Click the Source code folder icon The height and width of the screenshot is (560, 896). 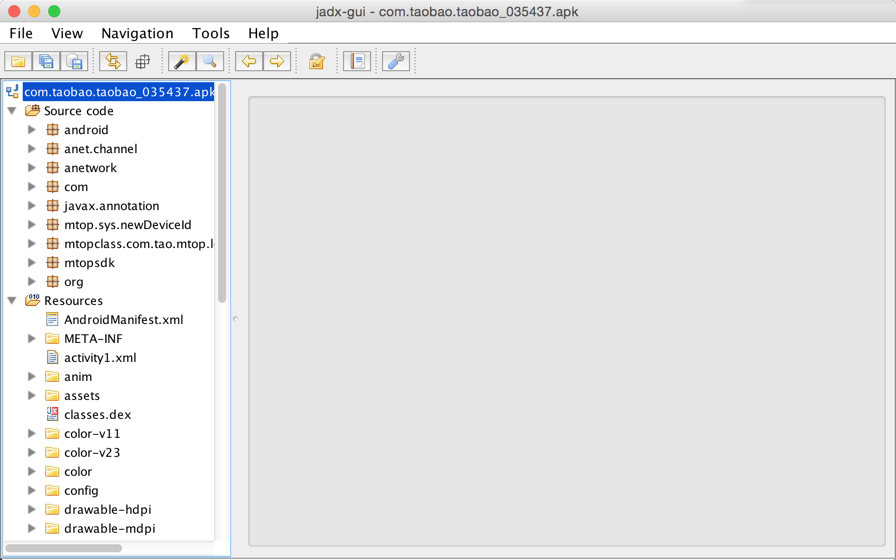33,110
